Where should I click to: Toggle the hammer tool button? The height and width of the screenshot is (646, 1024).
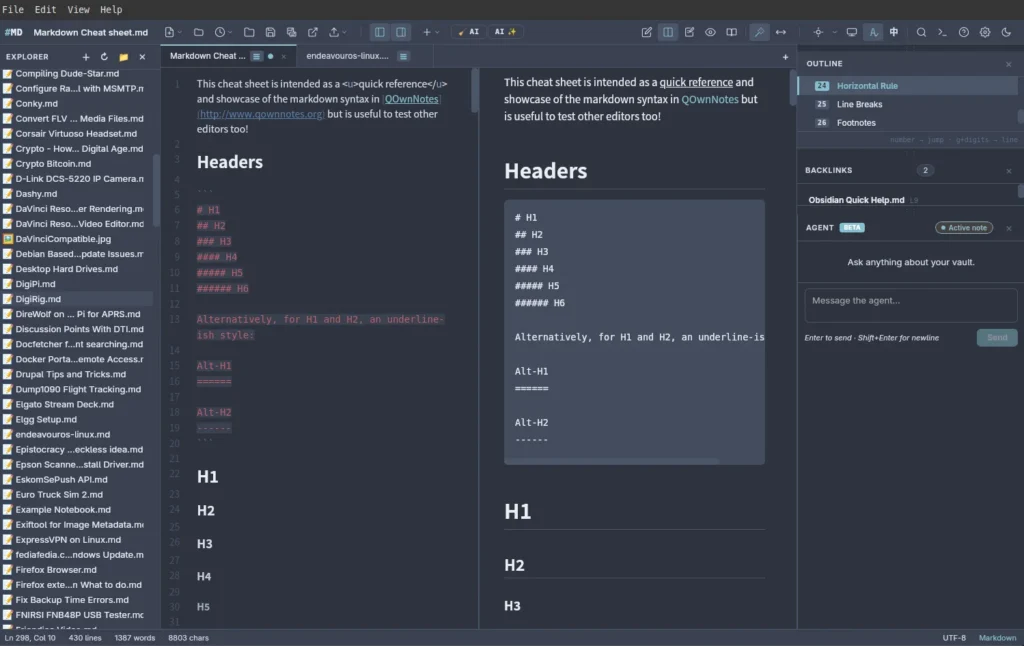click(759, 32)
